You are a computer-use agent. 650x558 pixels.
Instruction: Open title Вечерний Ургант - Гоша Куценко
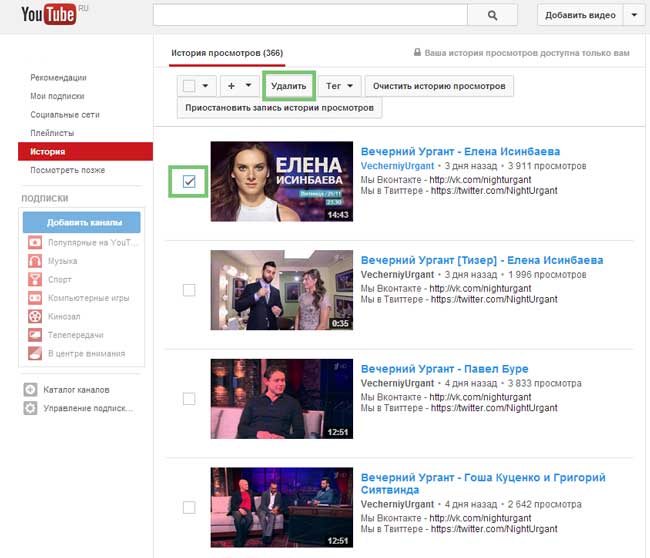click(483, 483)
